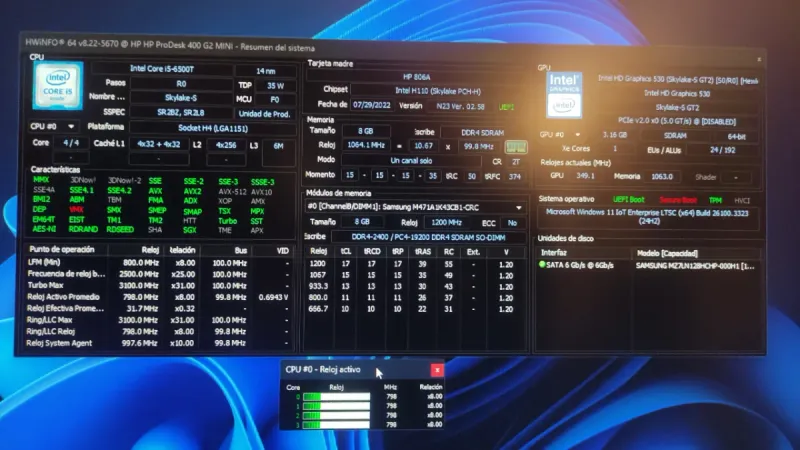
Task: Click the Un canal solo mode field
Action: pos(411,160)
